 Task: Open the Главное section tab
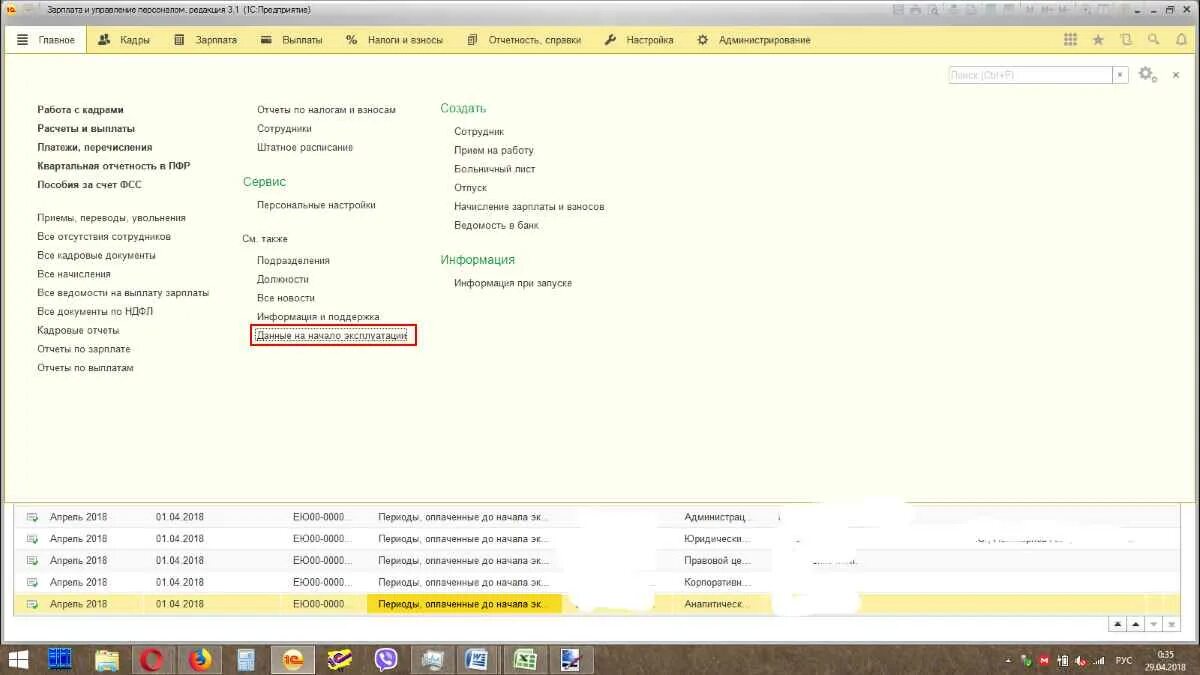click(47, 40)
